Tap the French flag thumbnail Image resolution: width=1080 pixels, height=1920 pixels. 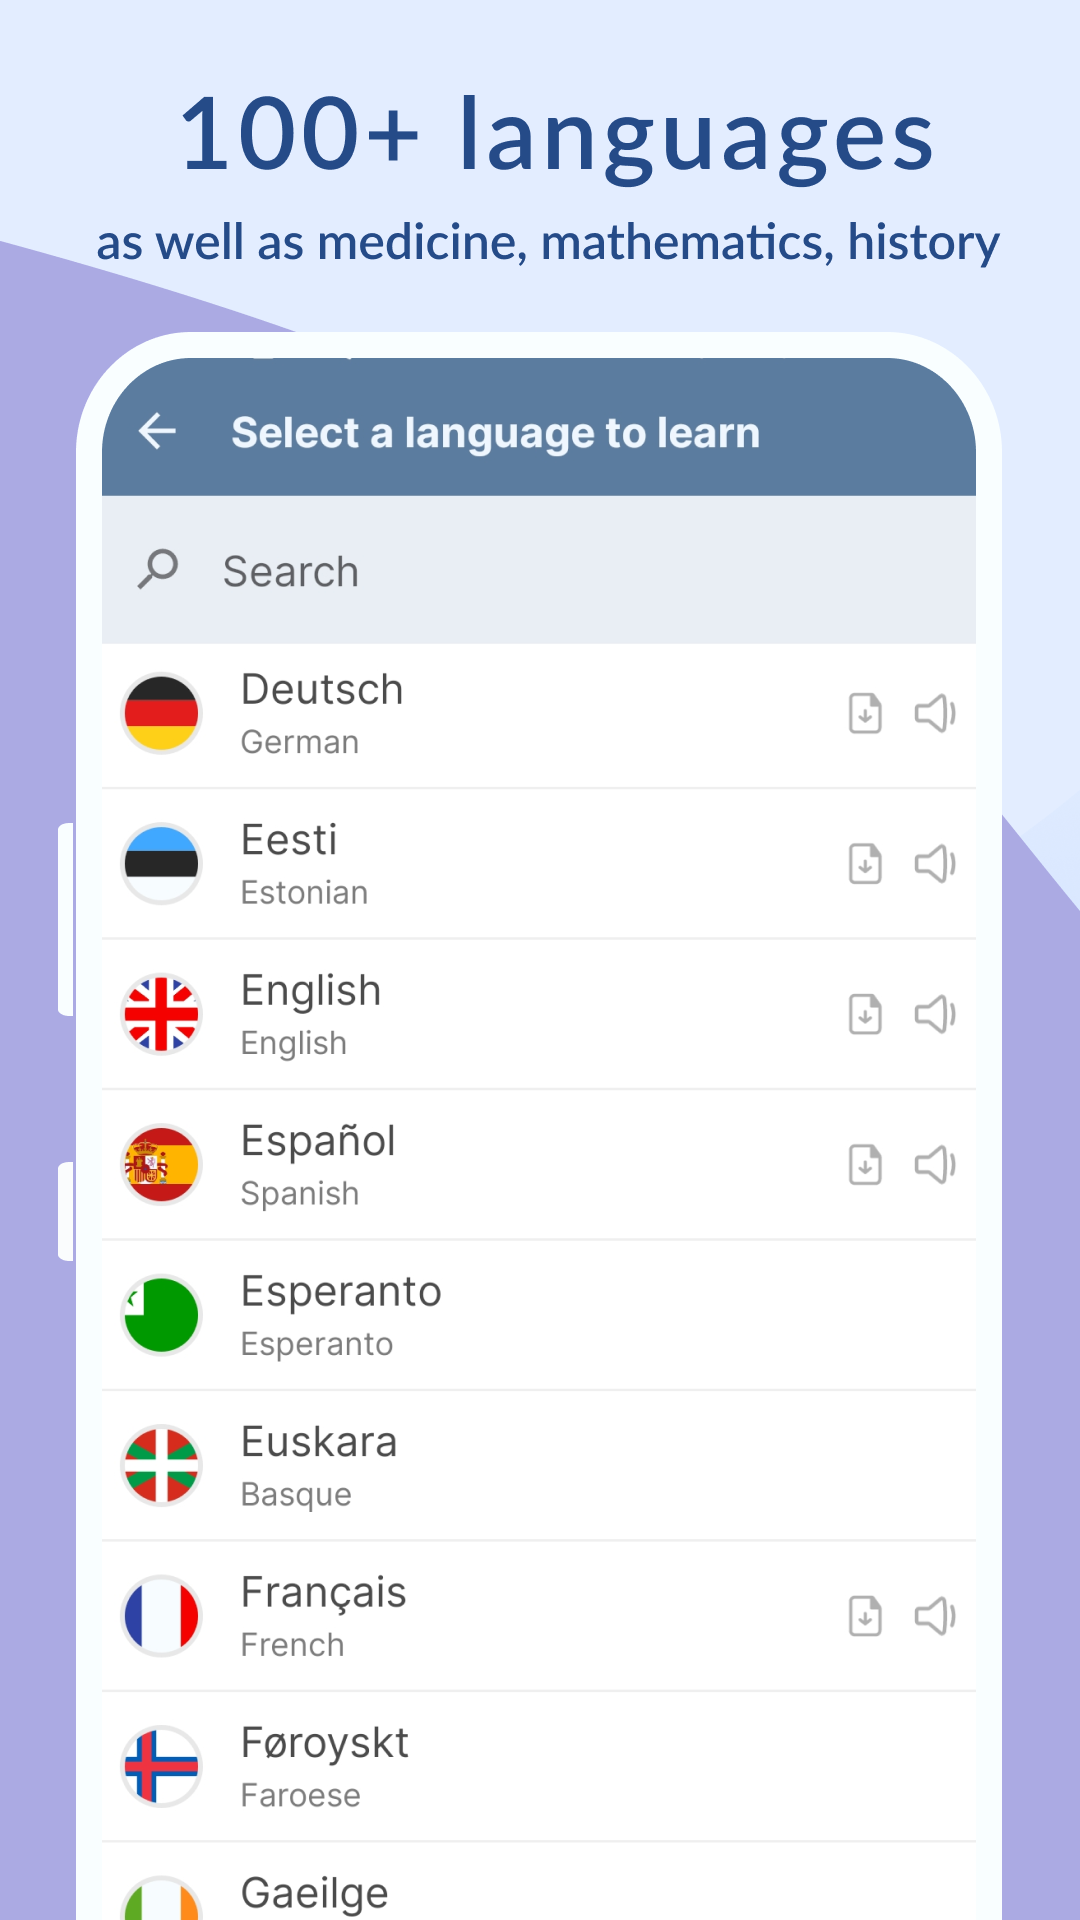point(161,1616)
